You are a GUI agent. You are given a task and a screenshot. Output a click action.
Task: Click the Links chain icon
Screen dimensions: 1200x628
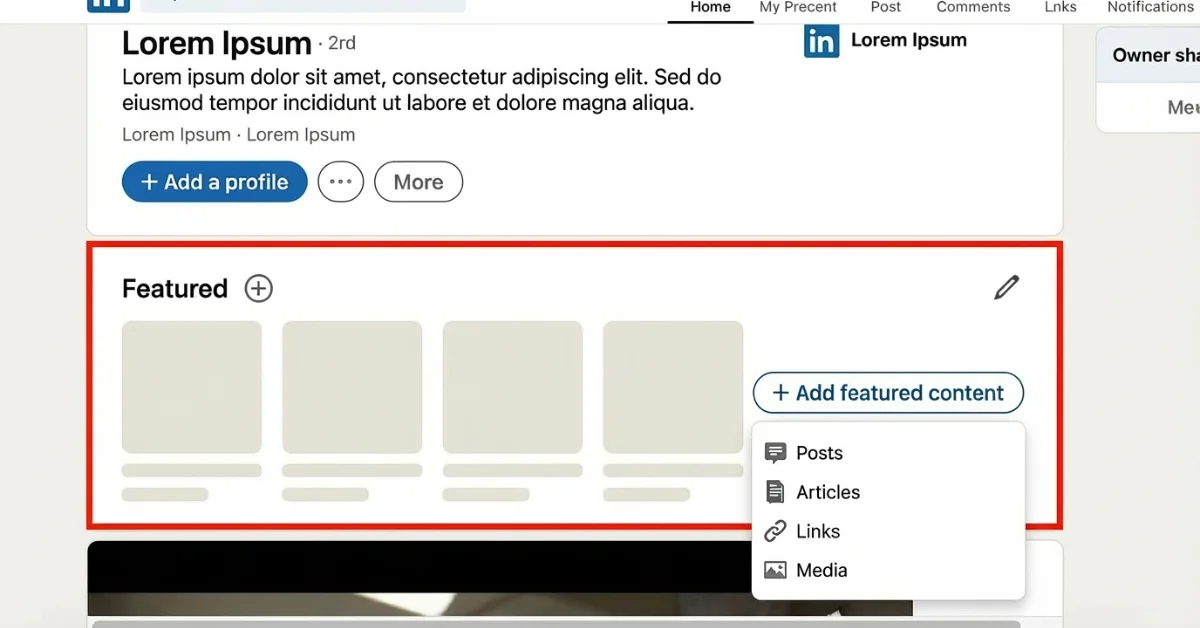(x=775, y=531)
